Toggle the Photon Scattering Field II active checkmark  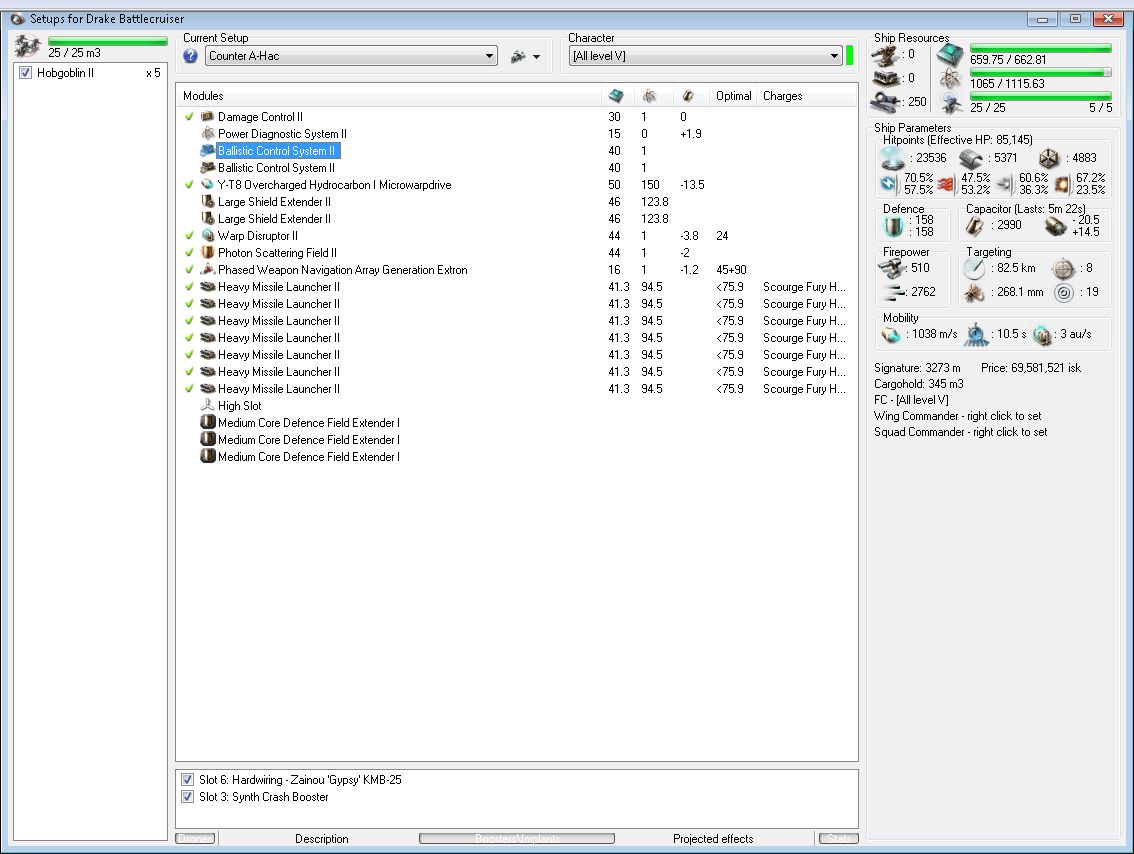(x=189, y=252)
